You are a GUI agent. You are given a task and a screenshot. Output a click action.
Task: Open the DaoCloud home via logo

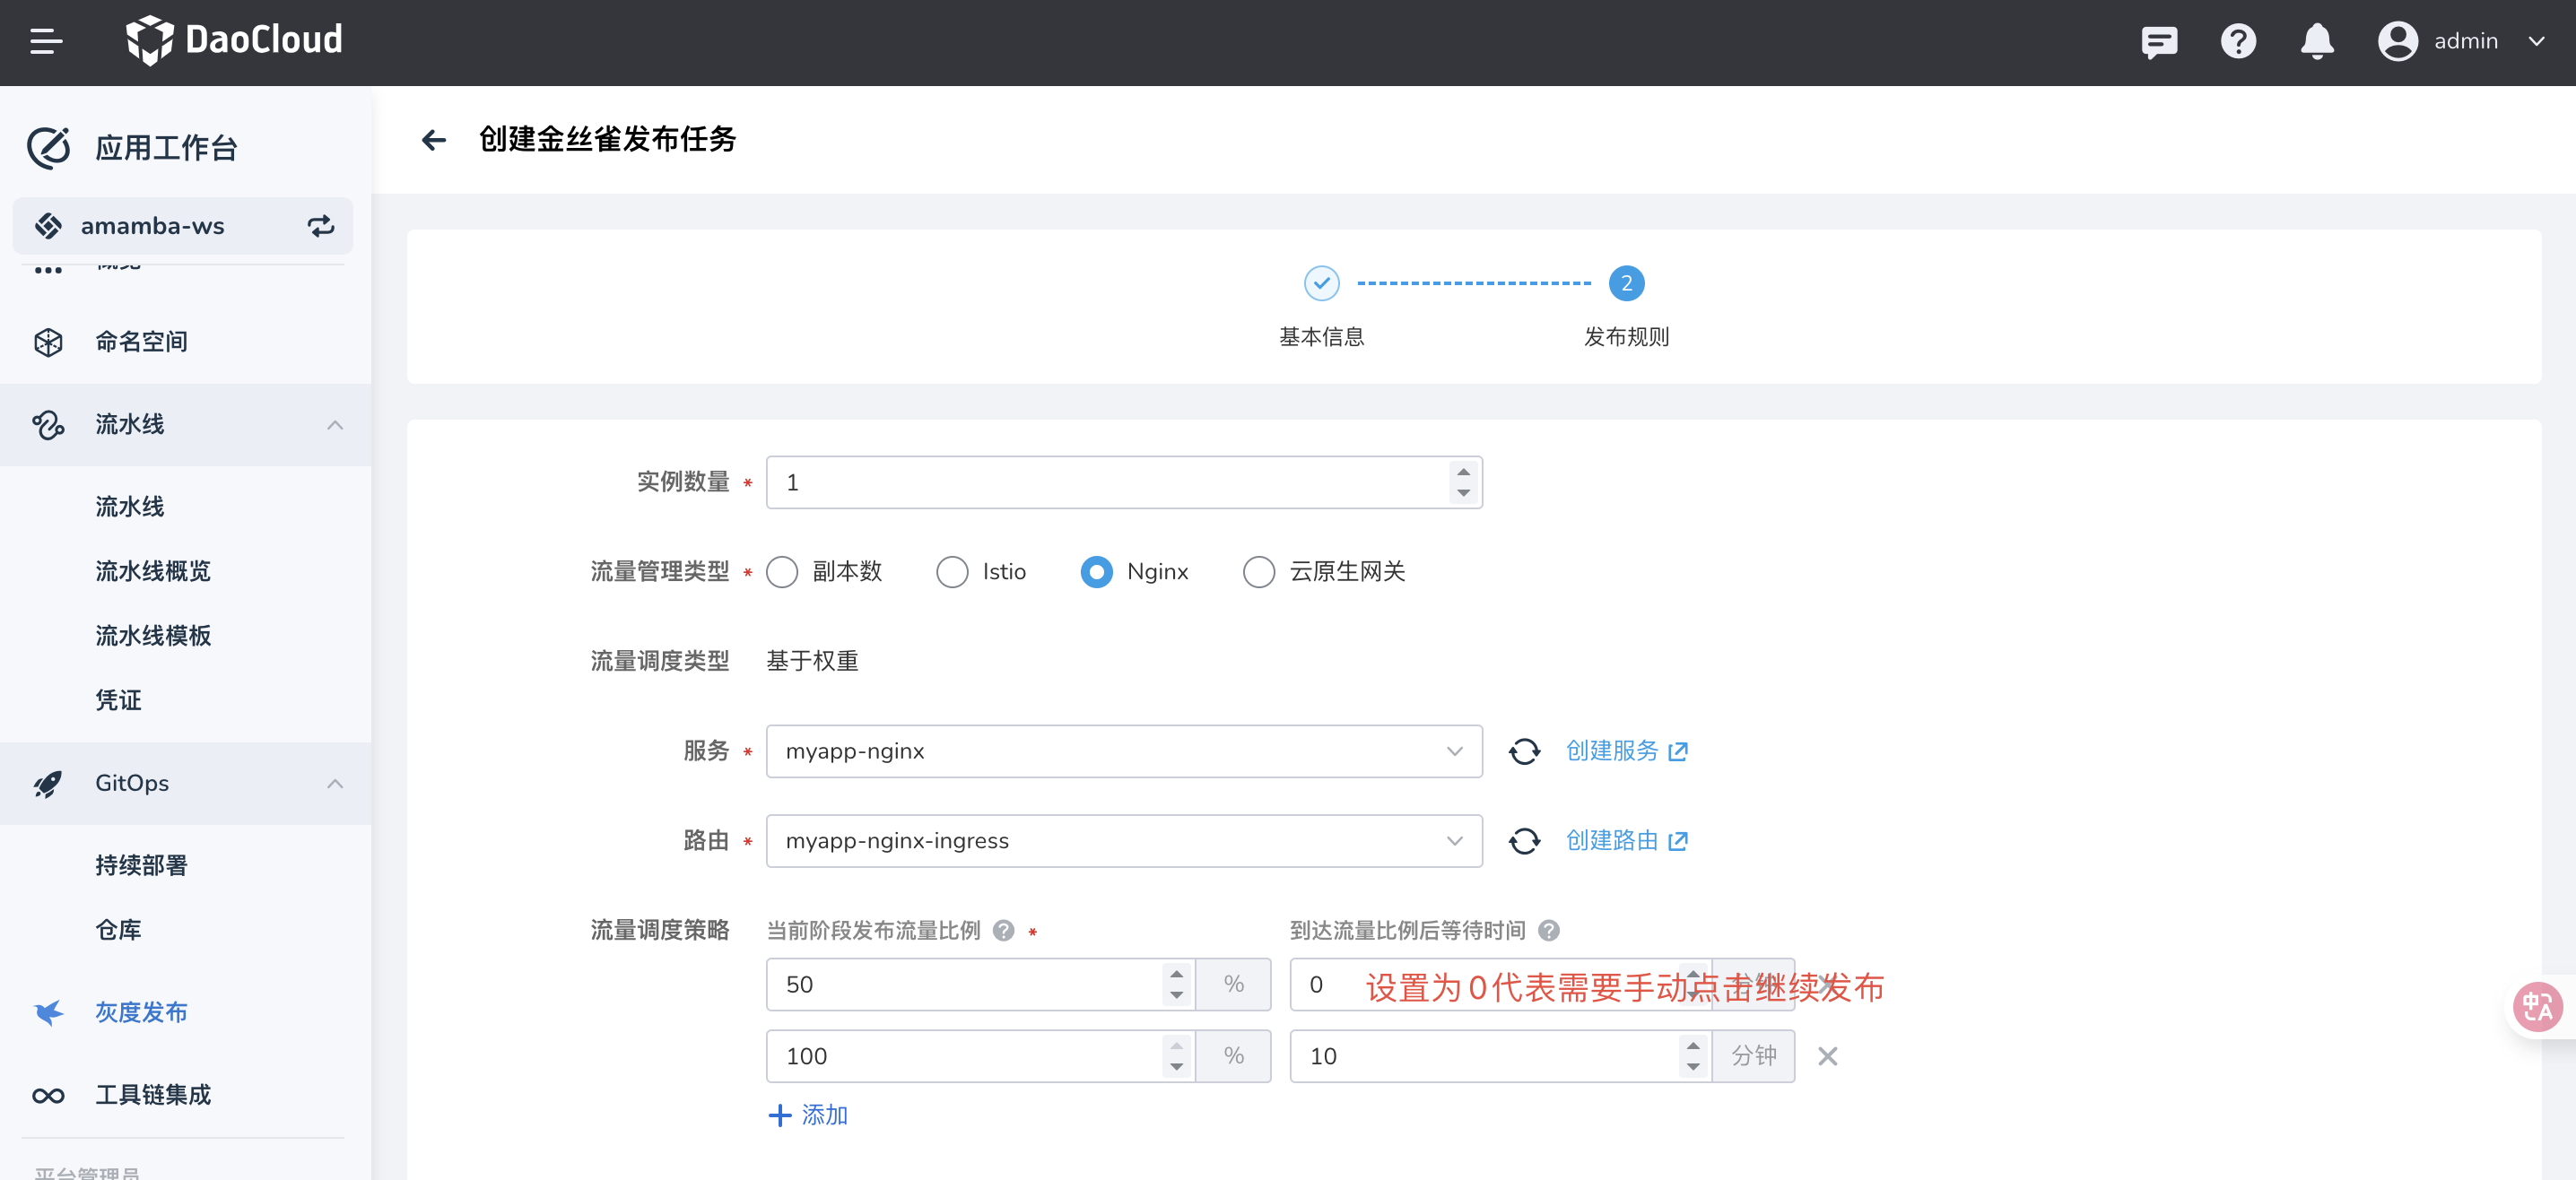[234, 41]
